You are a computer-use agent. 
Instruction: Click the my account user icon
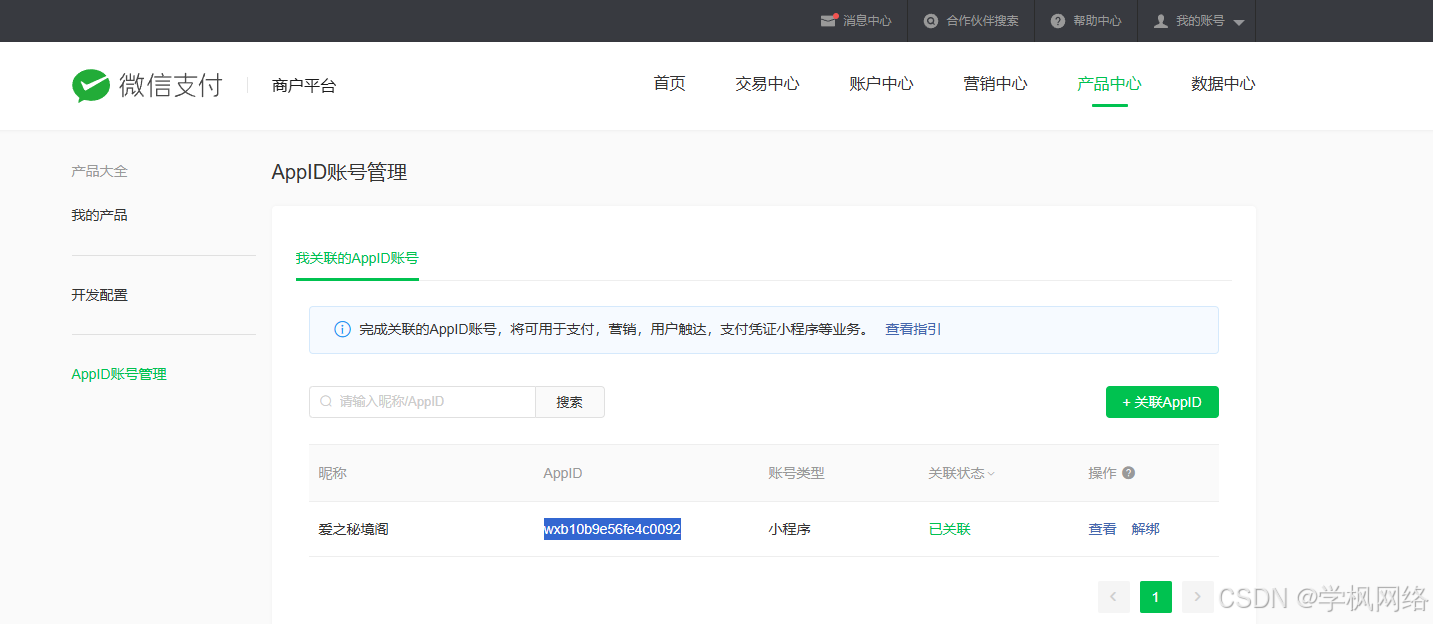1161,20
